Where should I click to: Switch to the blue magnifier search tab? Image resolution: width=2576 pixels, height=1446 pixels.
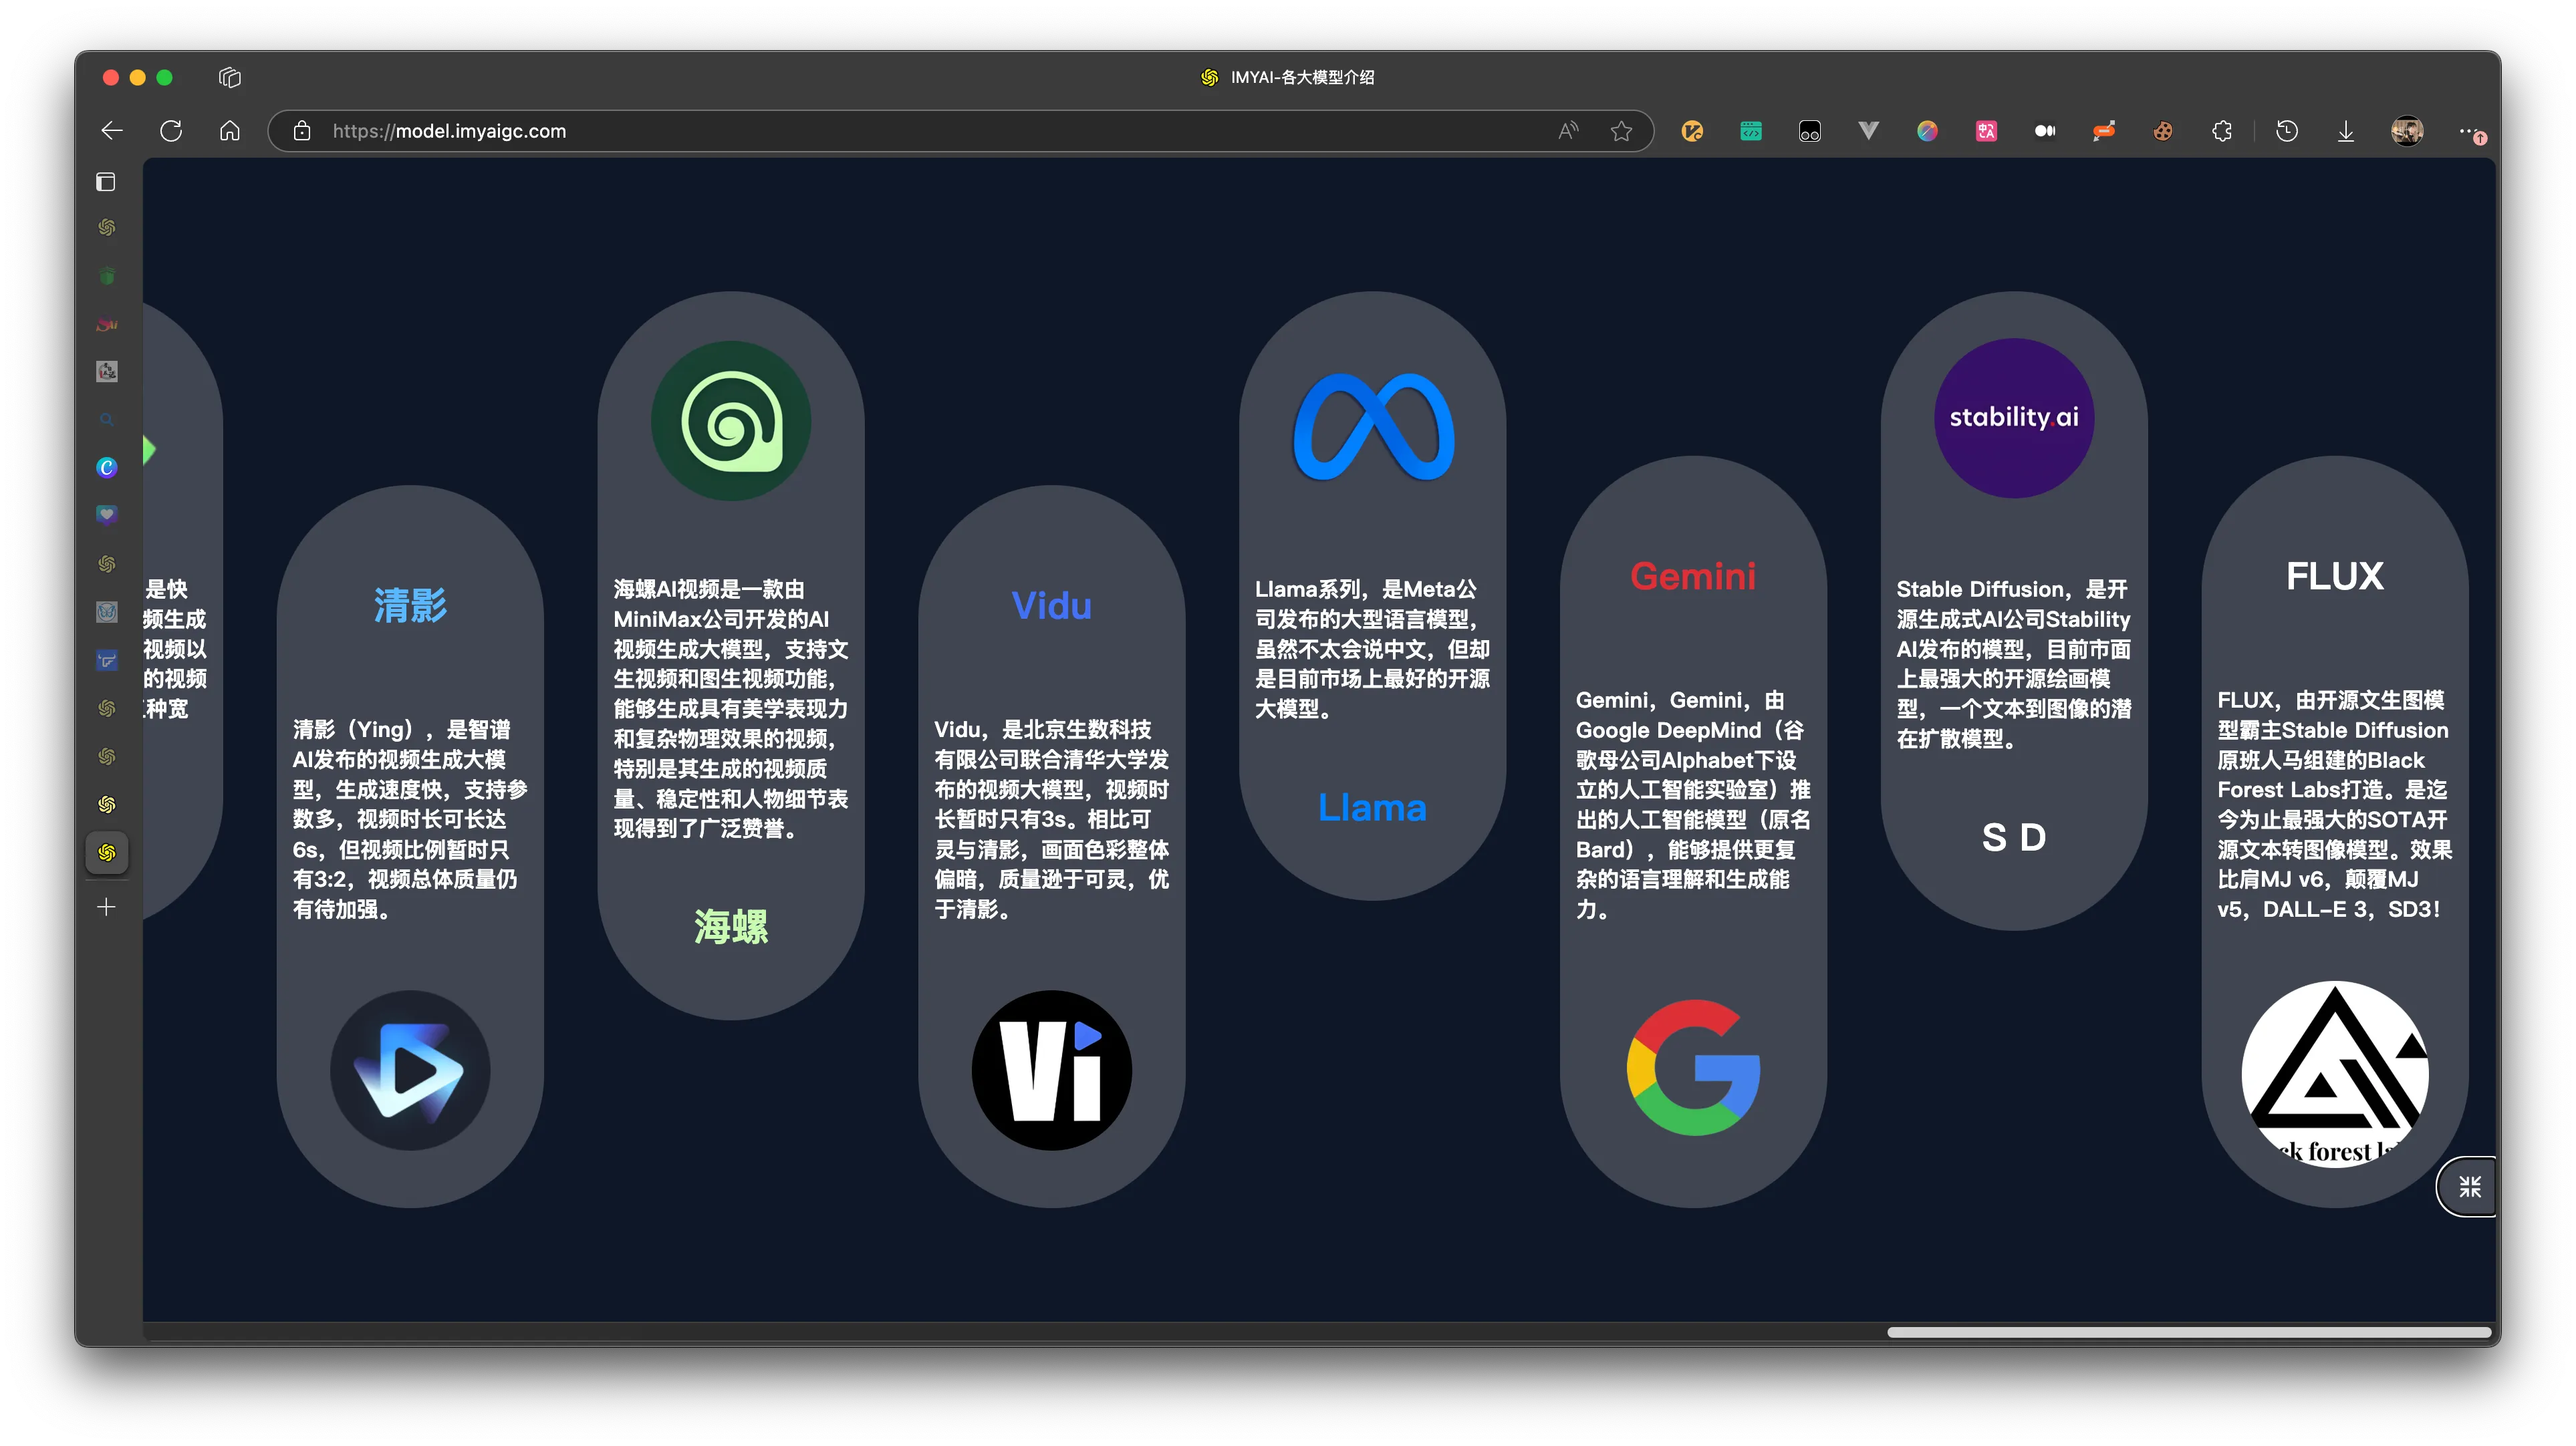click(107, 420)
